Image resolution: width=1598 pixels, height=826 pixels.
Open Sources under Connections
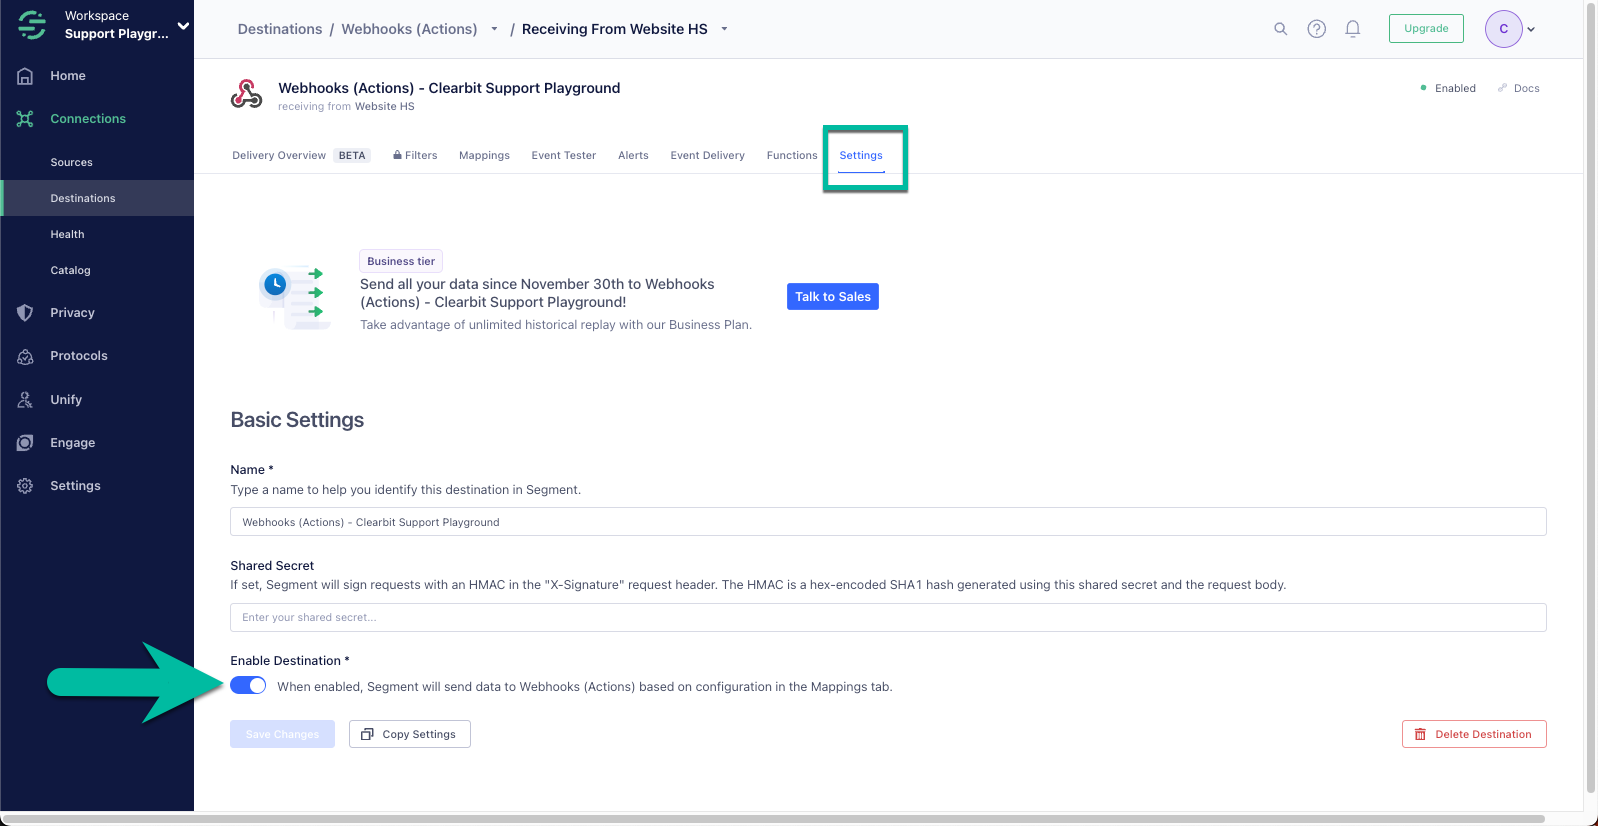[71, 162]
